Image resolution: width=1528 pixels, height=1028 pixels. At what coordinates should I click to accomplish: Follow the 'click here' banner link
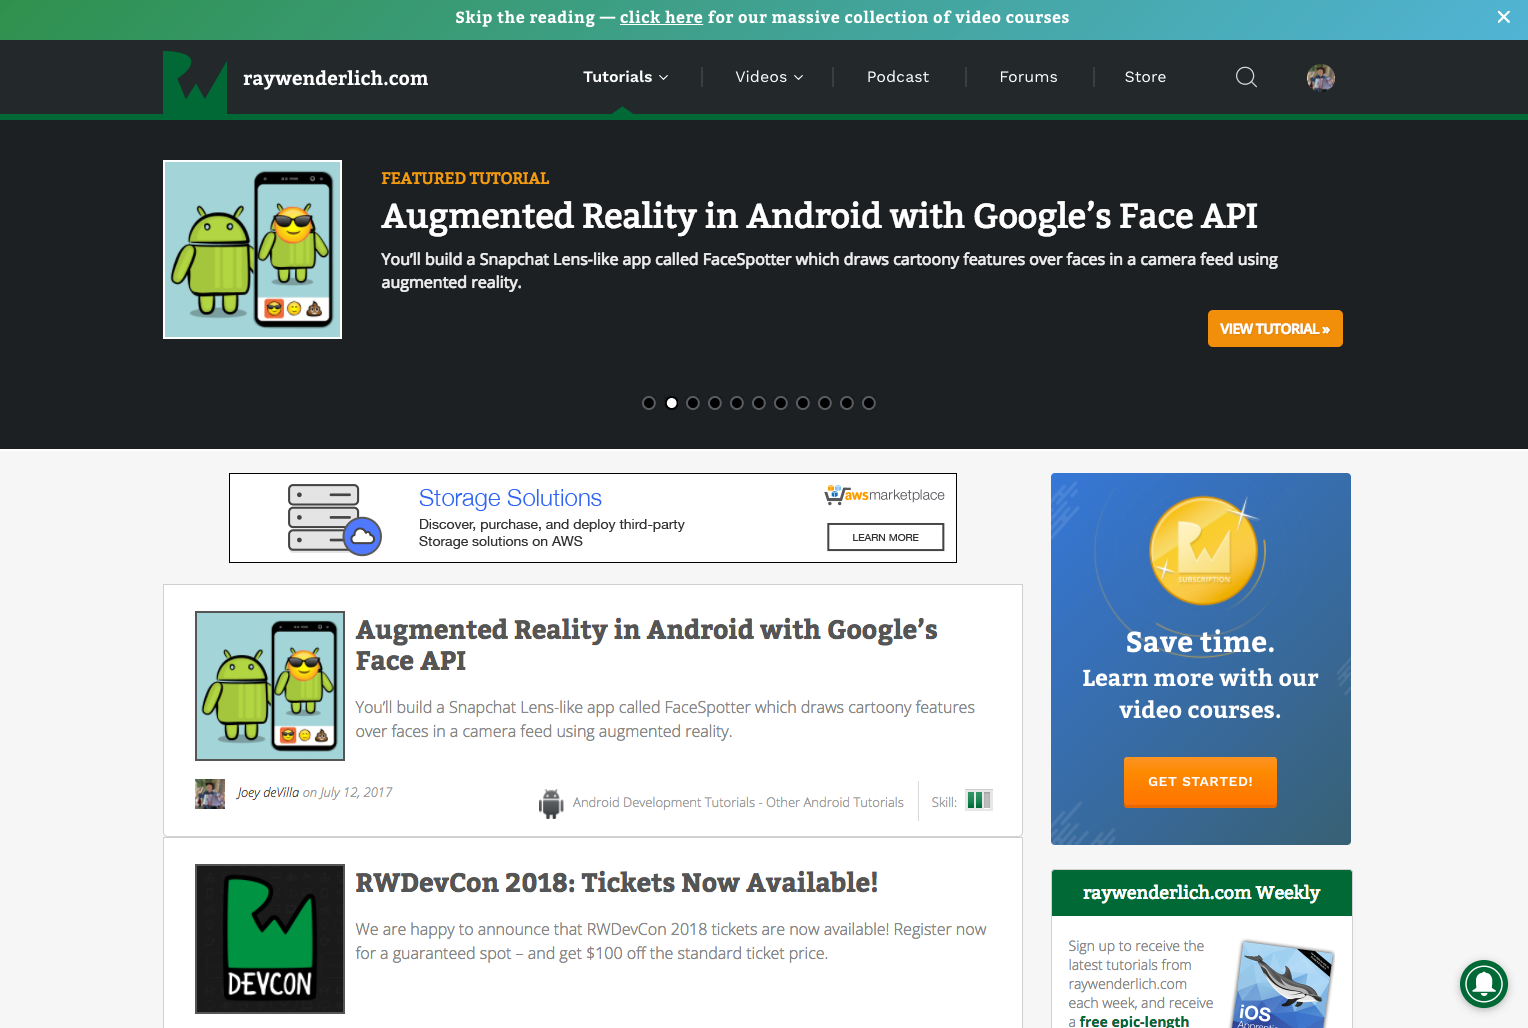661,17
